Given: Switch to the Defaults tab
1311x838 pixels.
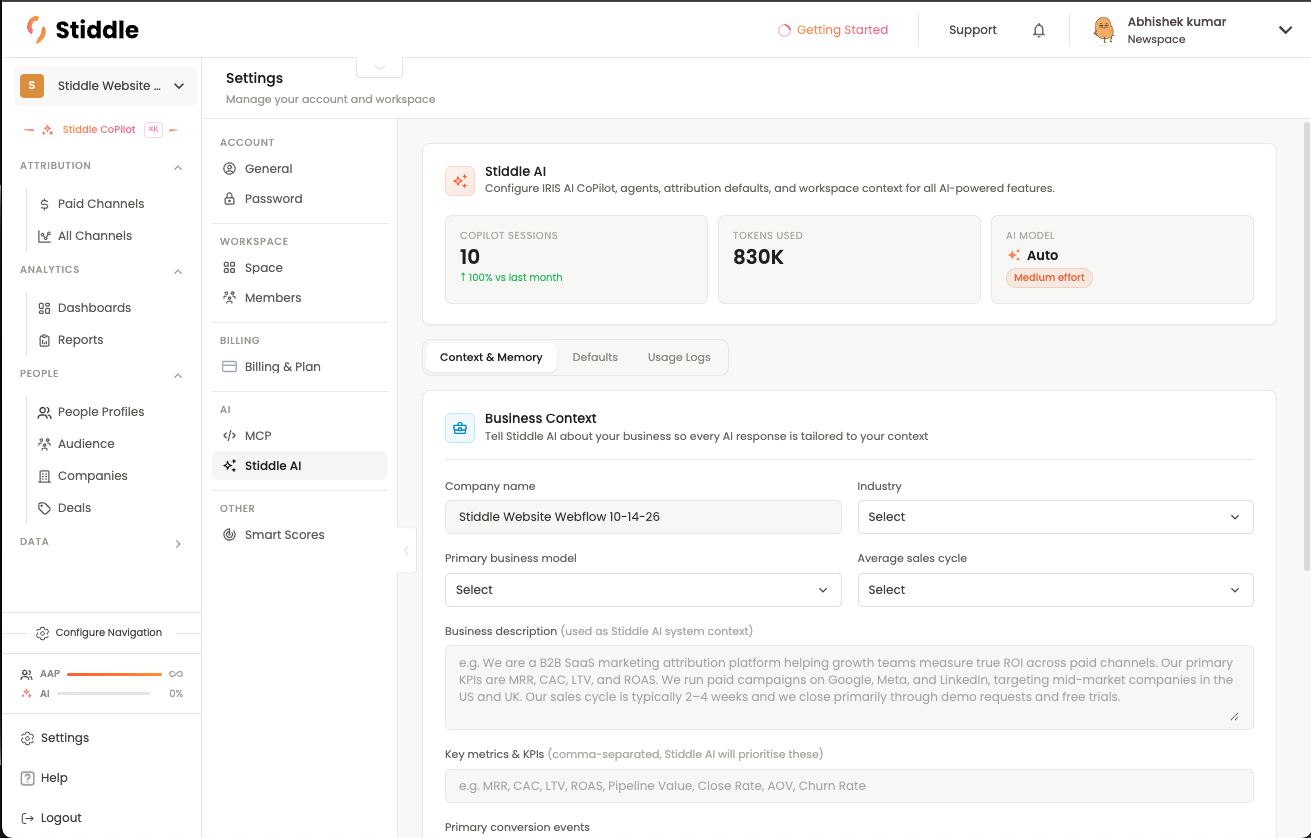Looking at the screenshot, I should click(595, 357).
